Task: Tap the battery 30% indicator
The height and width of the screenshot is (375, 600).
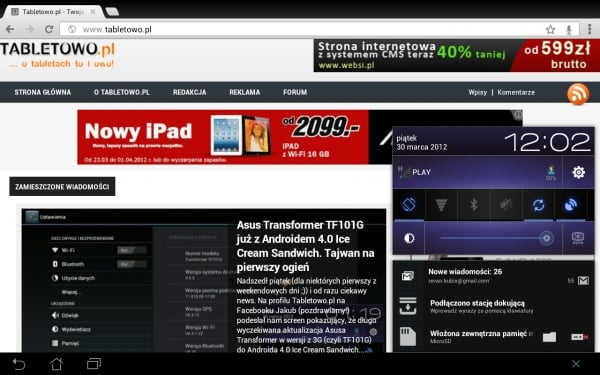Action: click(551, 173)
